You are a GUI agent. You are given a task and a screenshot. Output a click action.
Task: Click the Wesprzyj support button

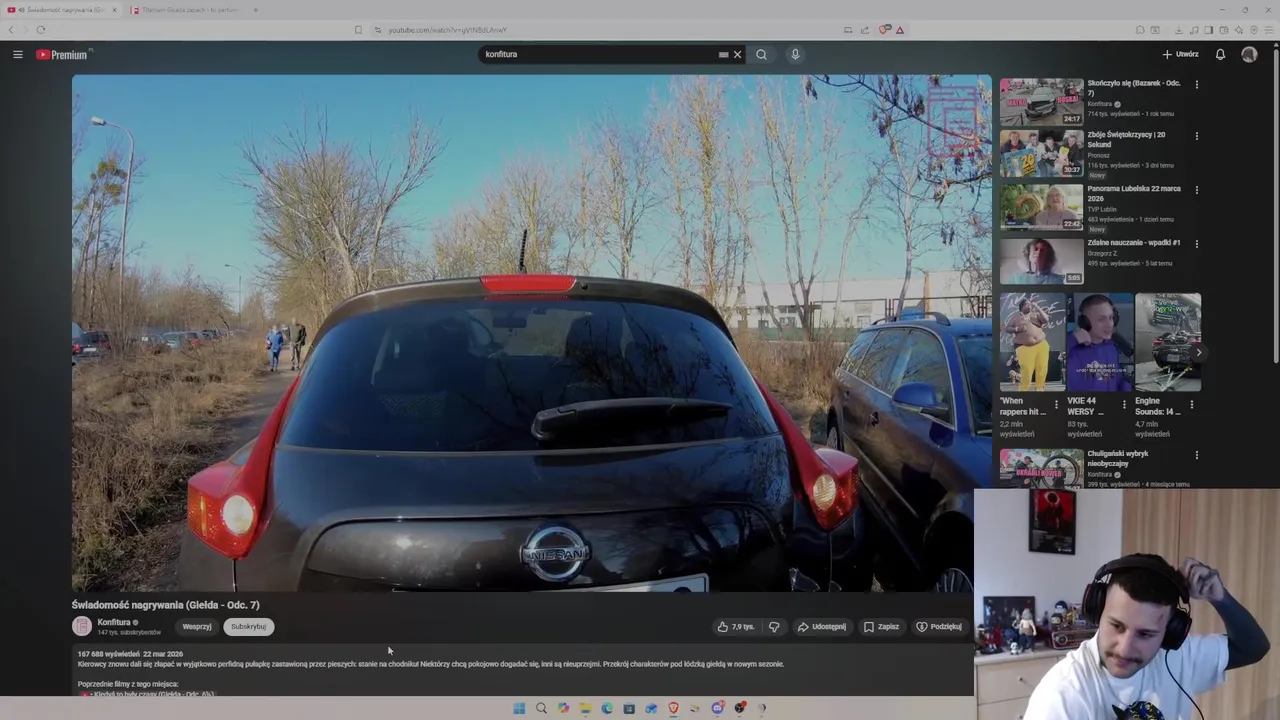click(197, 627)
